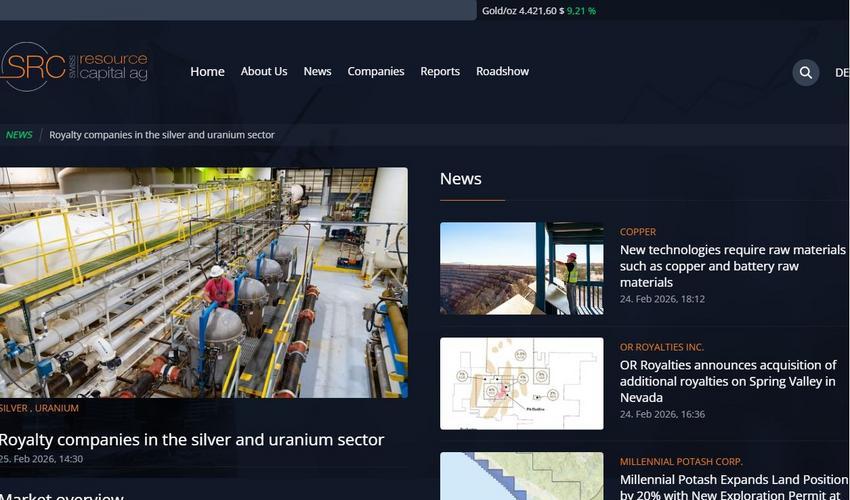This screenshot has width=850, height=500.
Task: Open article OR Royalties announces acquisition
Action: [x=728, y=381]
